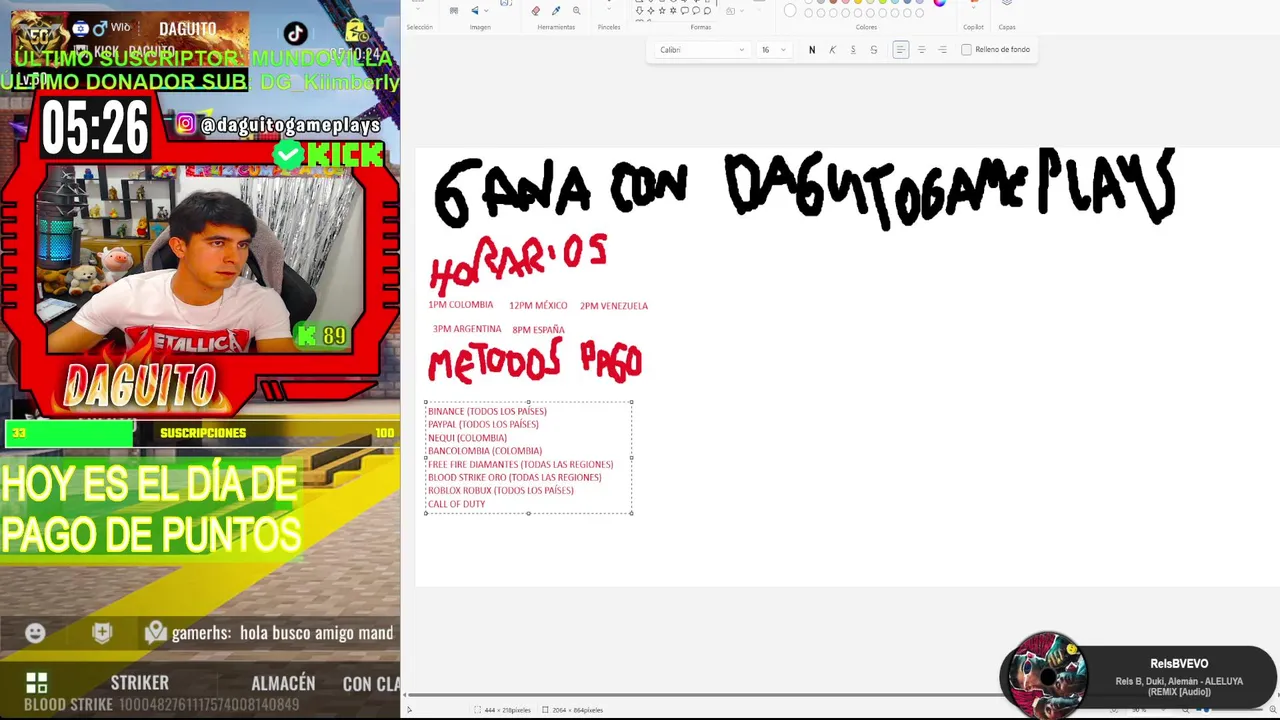Open the Copilot button in ribbon
Screen dimensions: 1280x720
(973, 5)
